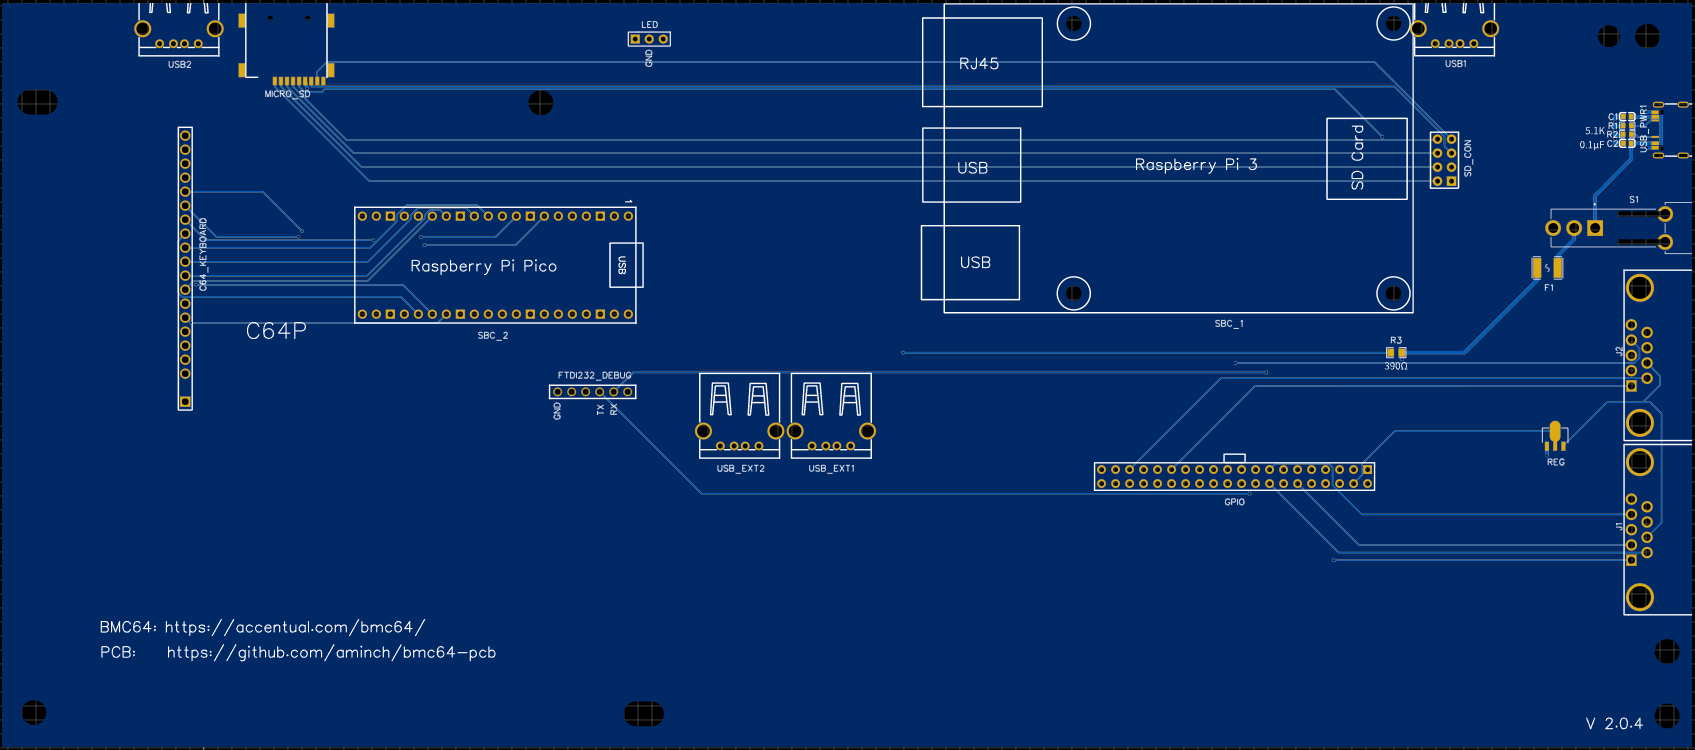Select the FTDI232_DEBUG header label
The width and height of the screenshot is (1695, 750).
[x=595, y=376]
